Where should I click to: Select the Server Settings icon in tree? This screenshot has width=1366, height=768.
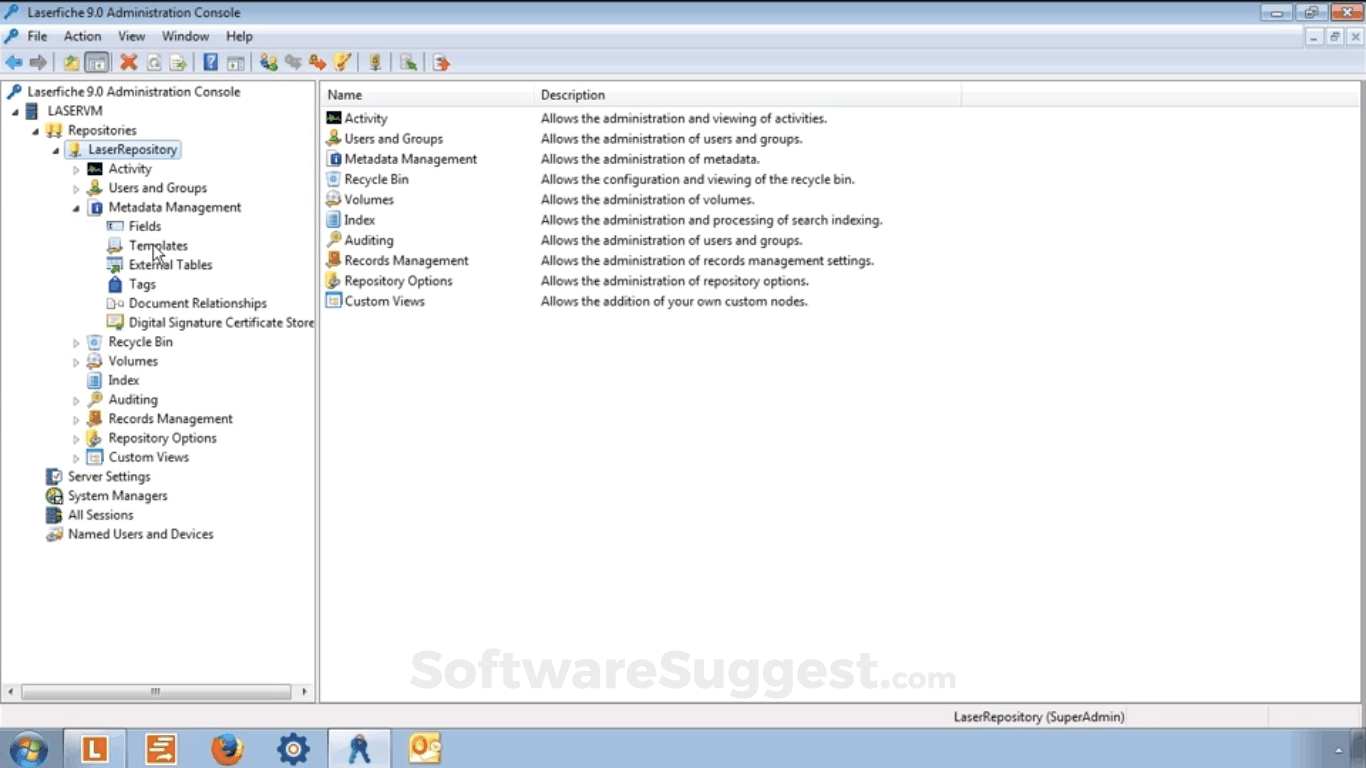(54, 476)
